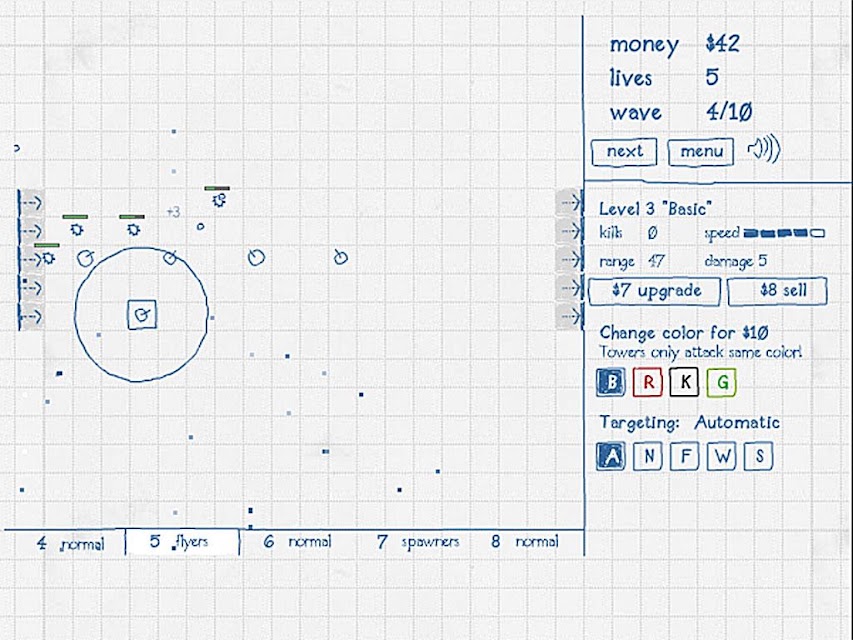This screenshot has height=640, width=853.
Task: Click the top-right exit arrow marker
Action: 569,202
